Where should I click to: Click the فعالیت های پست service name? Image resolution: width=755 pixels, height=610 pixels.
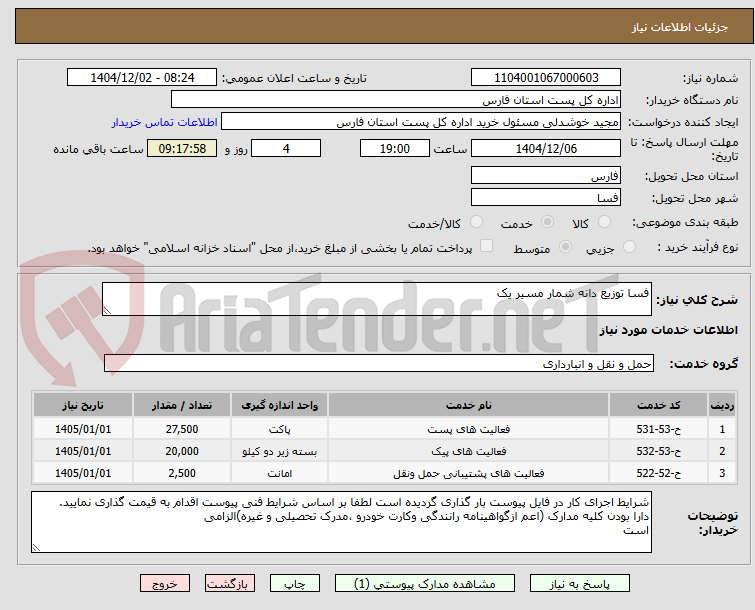(469, 429)
